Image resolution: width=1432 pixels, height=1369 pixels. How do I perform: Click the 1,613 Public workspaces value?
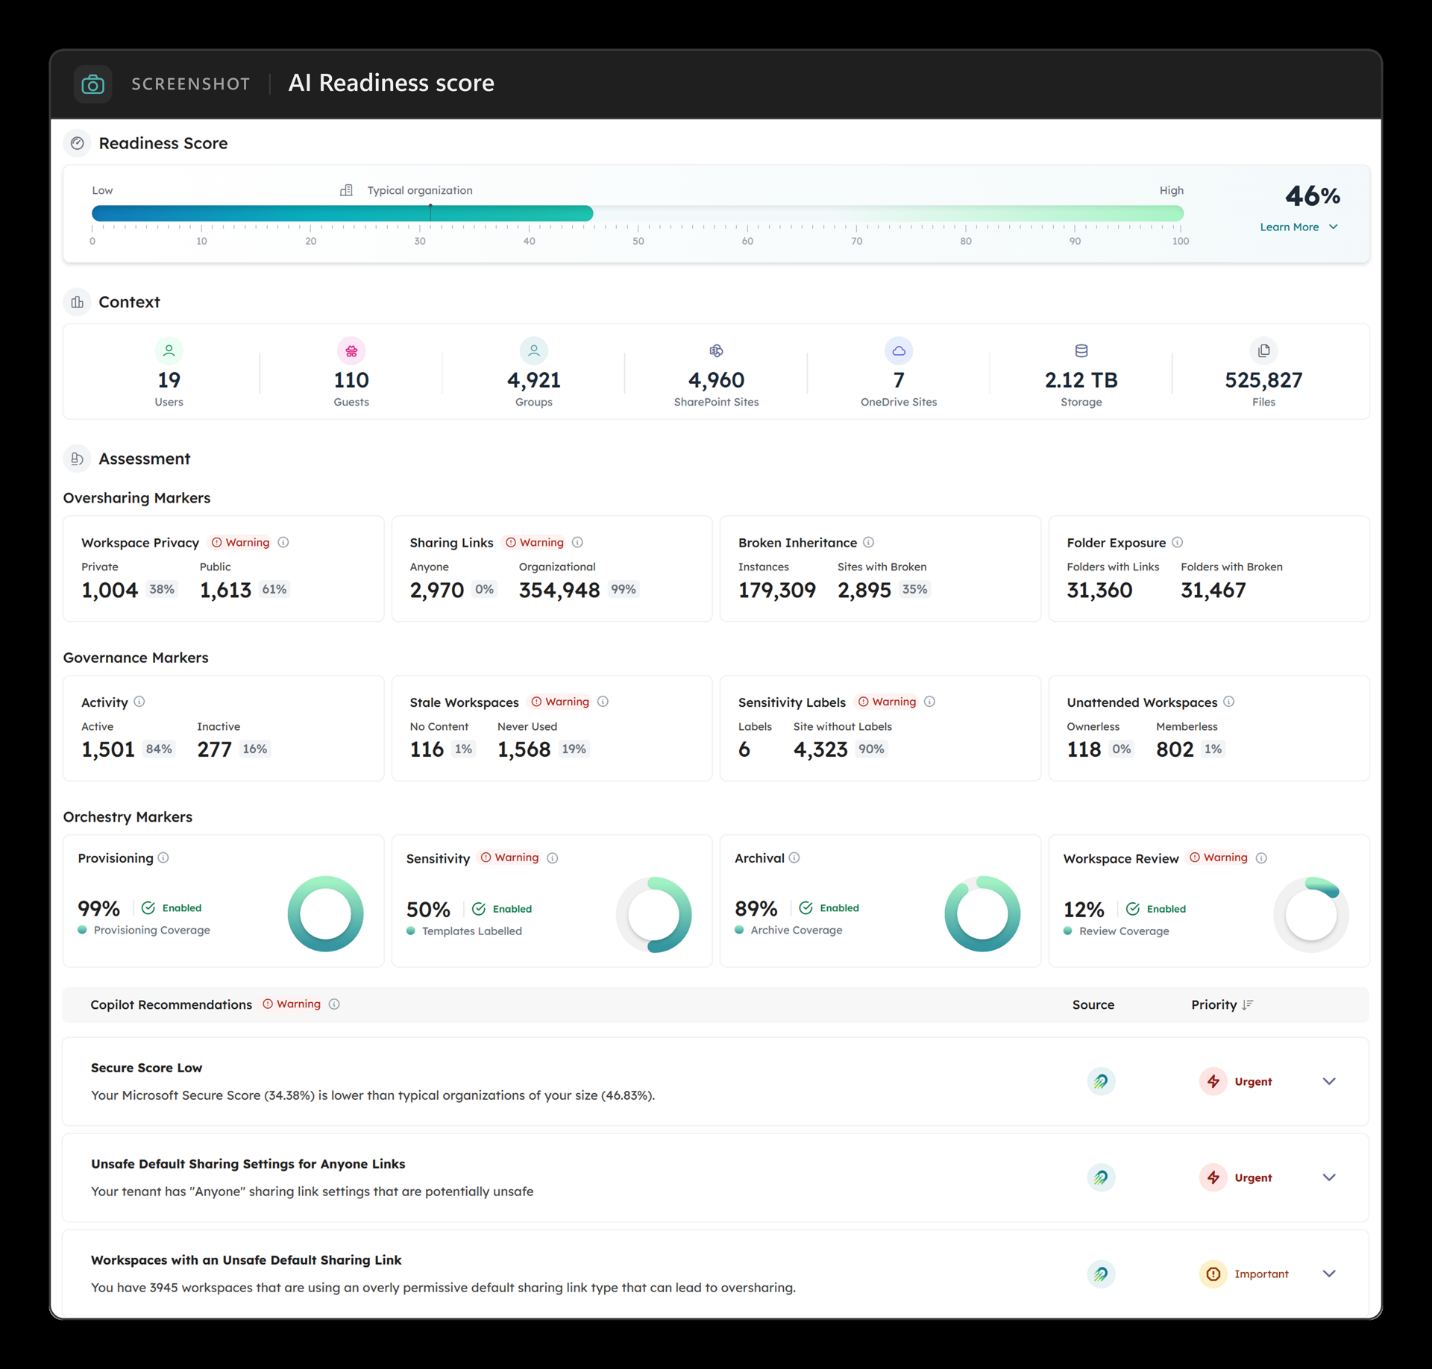coord(226,590)
